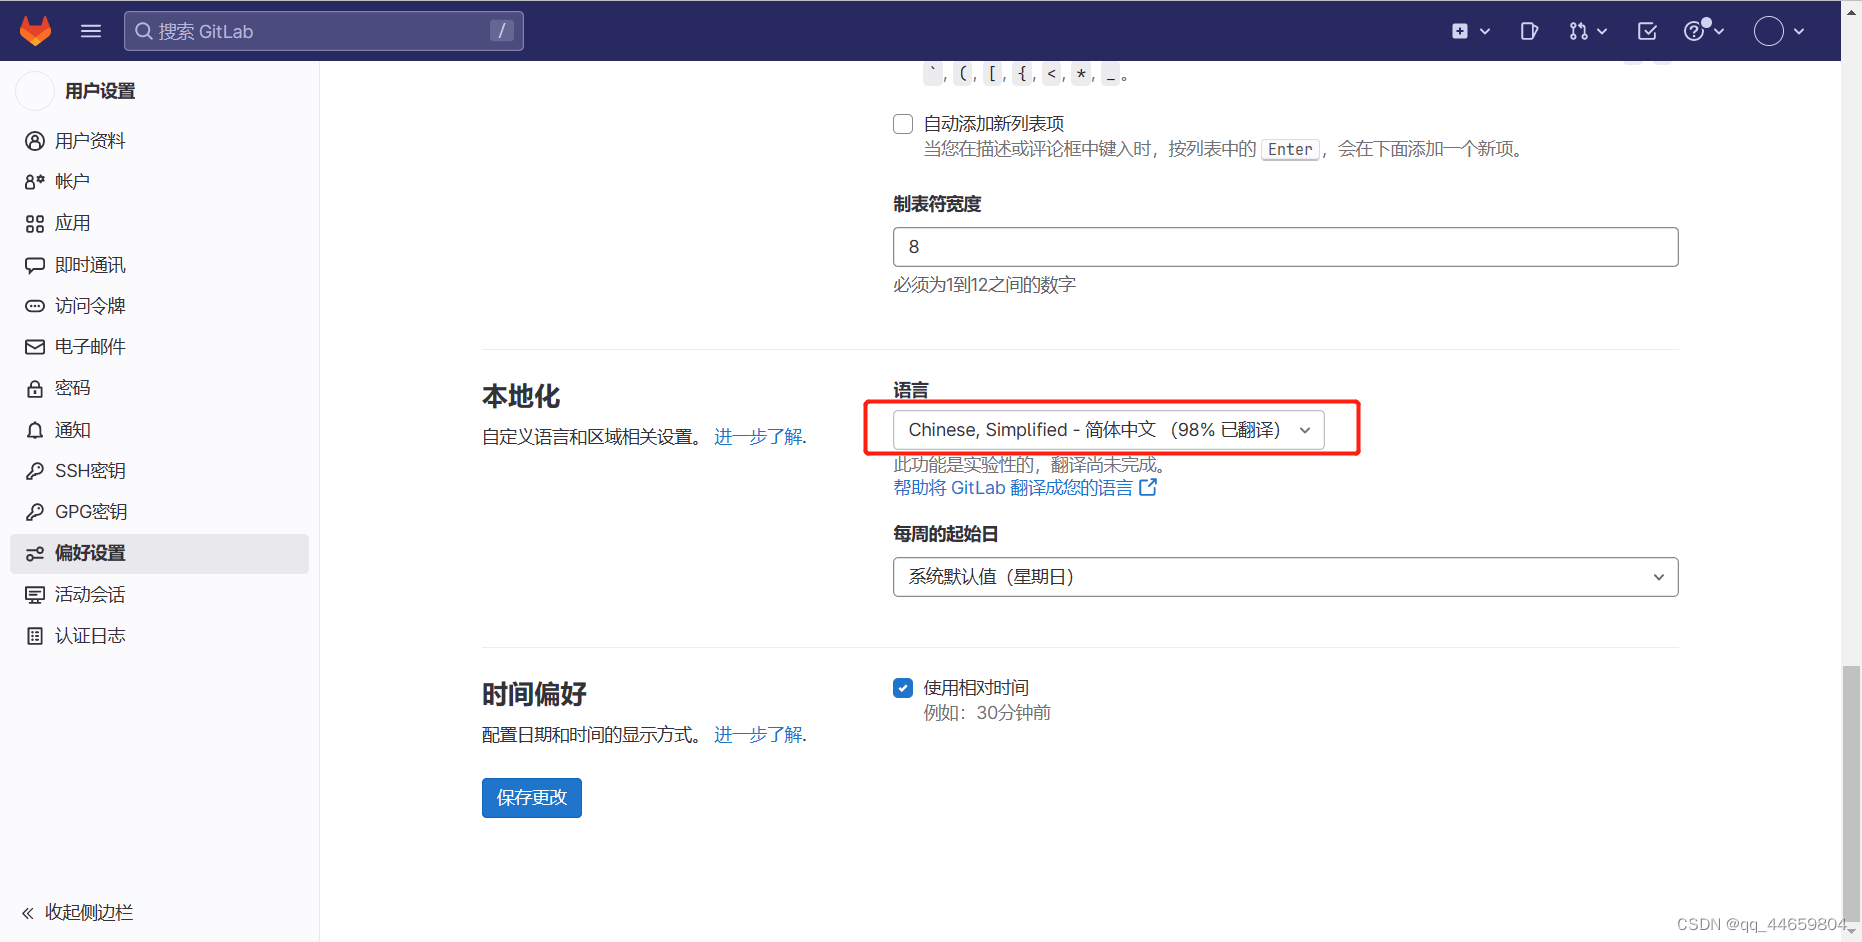The height and width of the screenshot is (942, 1862).
Task: Click the 时间偏好 section heading
Action: 534,694
